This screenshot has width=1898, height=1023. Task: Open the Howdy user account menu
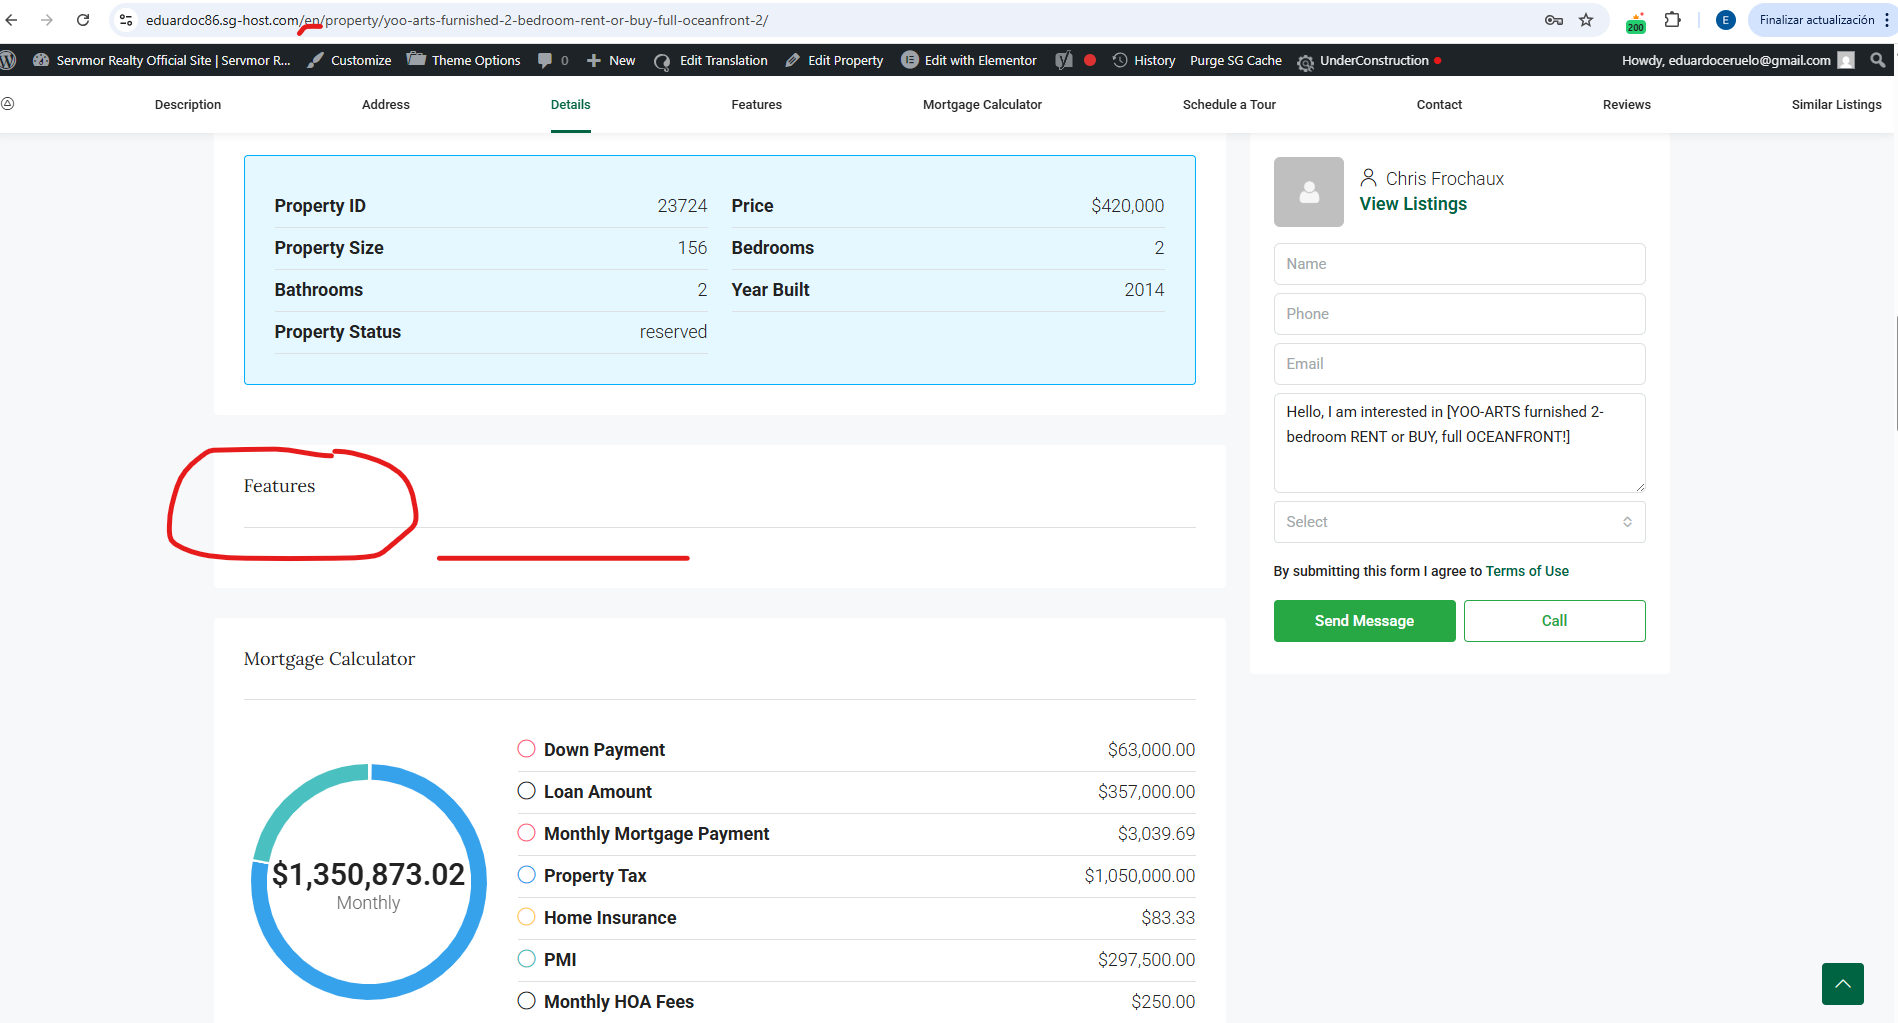[1736, 60]
